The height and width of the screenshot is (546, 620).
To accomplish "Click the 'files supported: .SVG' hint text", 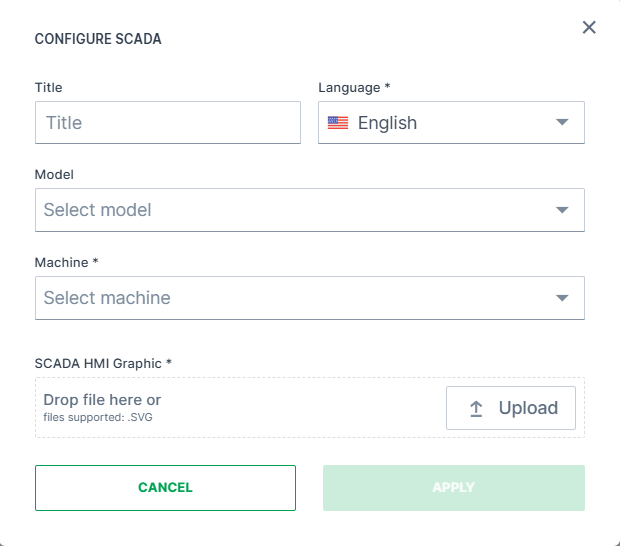I will click(x=98, y=417).
